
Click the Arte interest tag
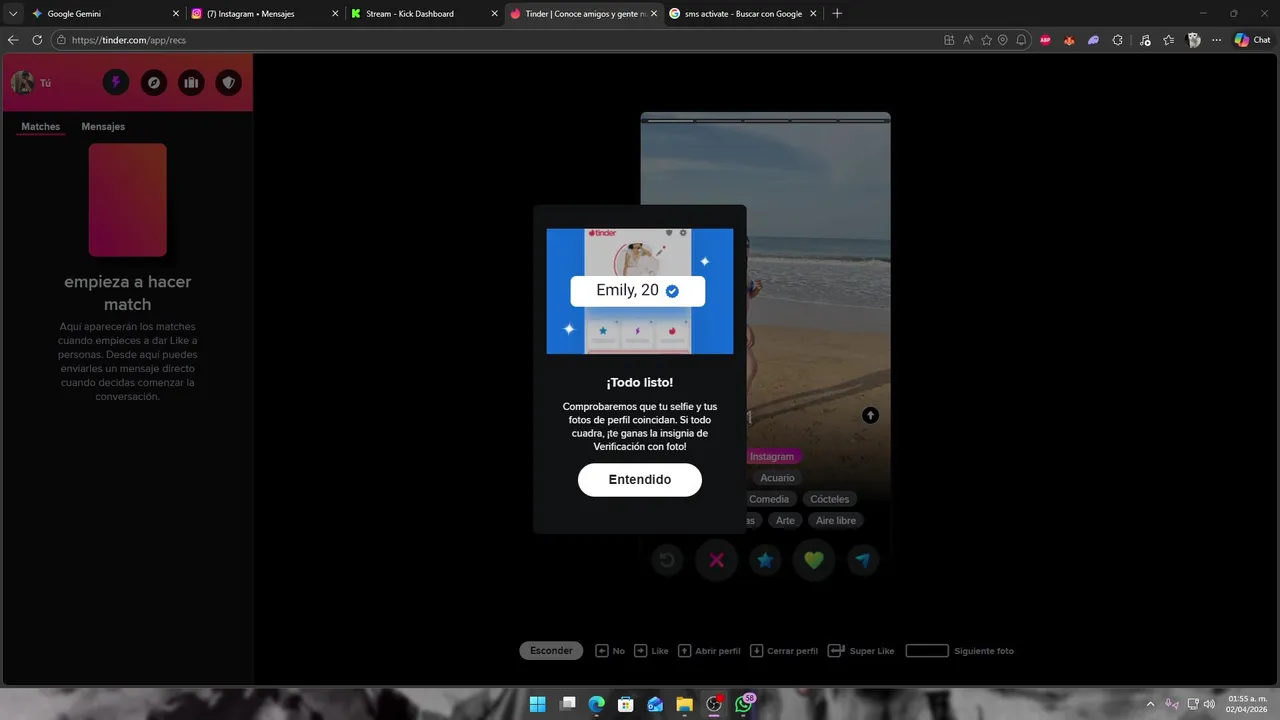point(785,520)
